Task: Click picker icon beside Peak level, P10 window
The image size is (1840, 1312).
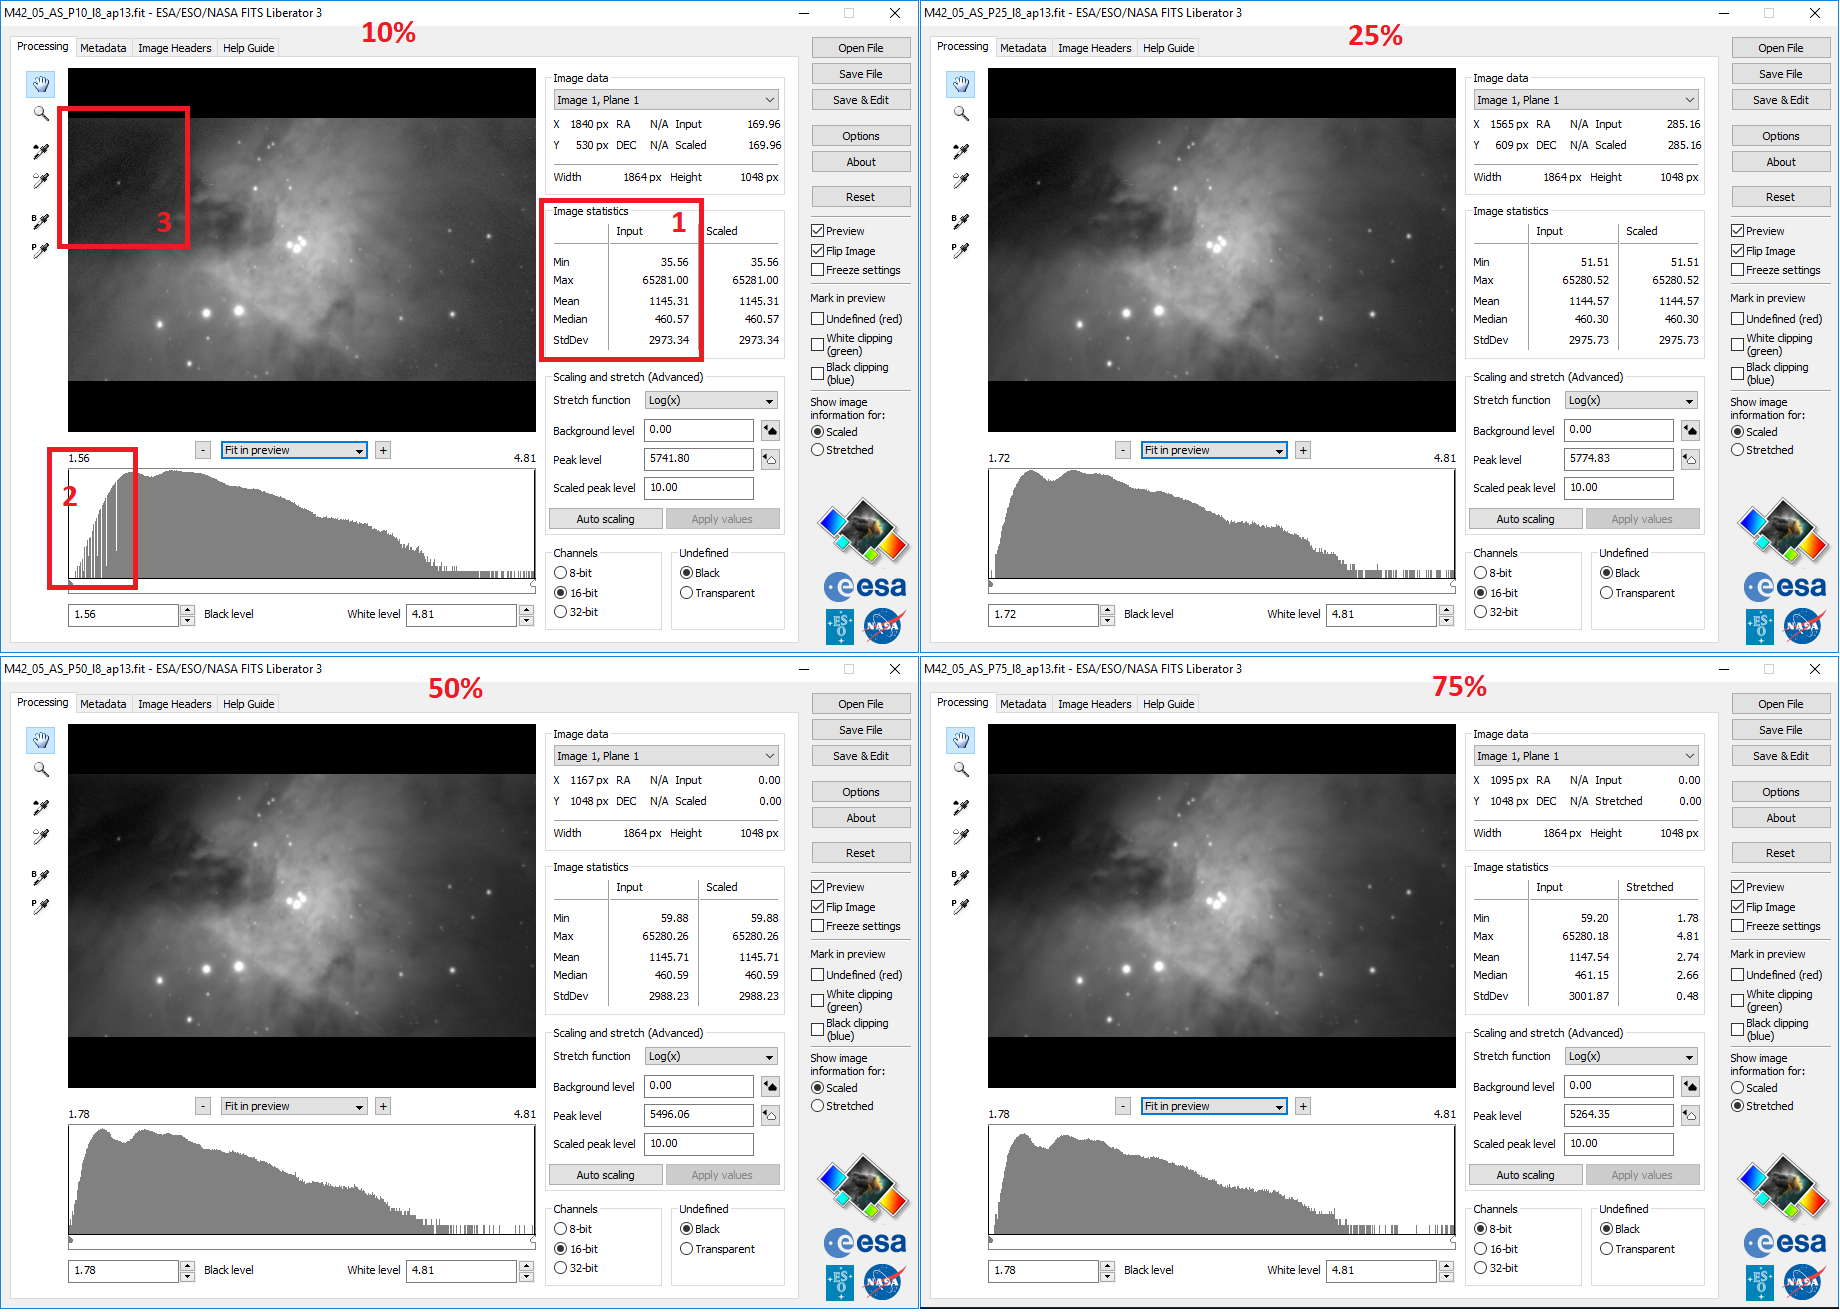Action: coord(770,460)
